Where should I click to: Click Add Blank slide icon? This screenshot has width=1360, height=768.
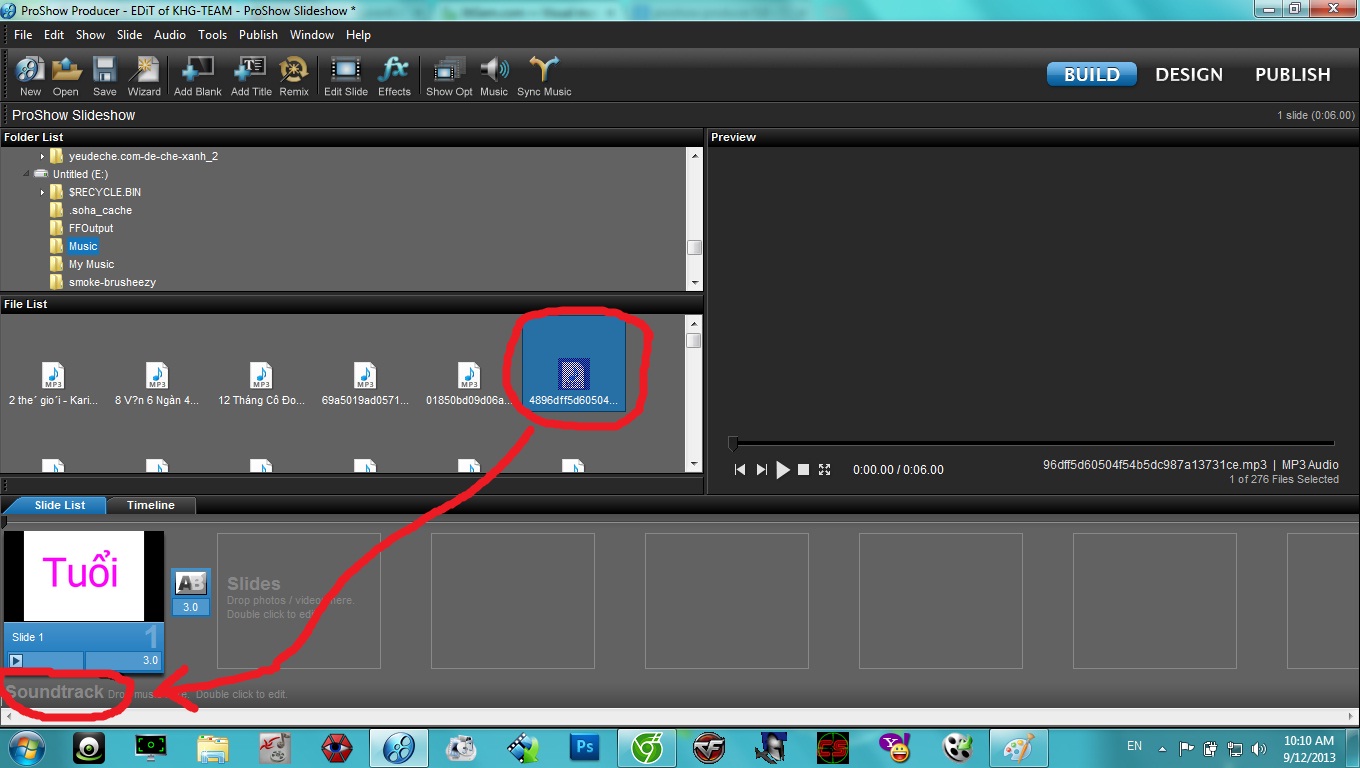197,76
